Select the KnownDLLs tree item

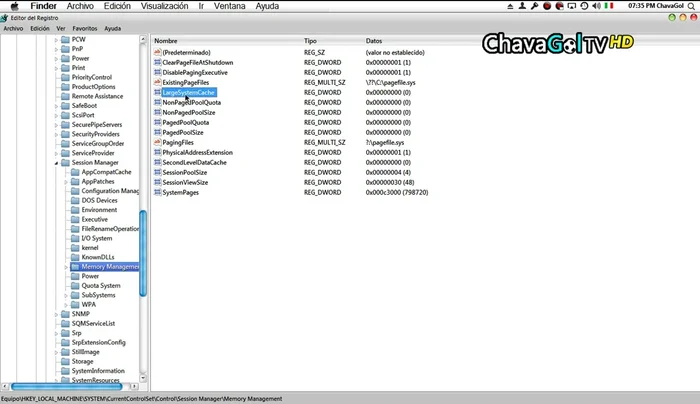point(98,257)
